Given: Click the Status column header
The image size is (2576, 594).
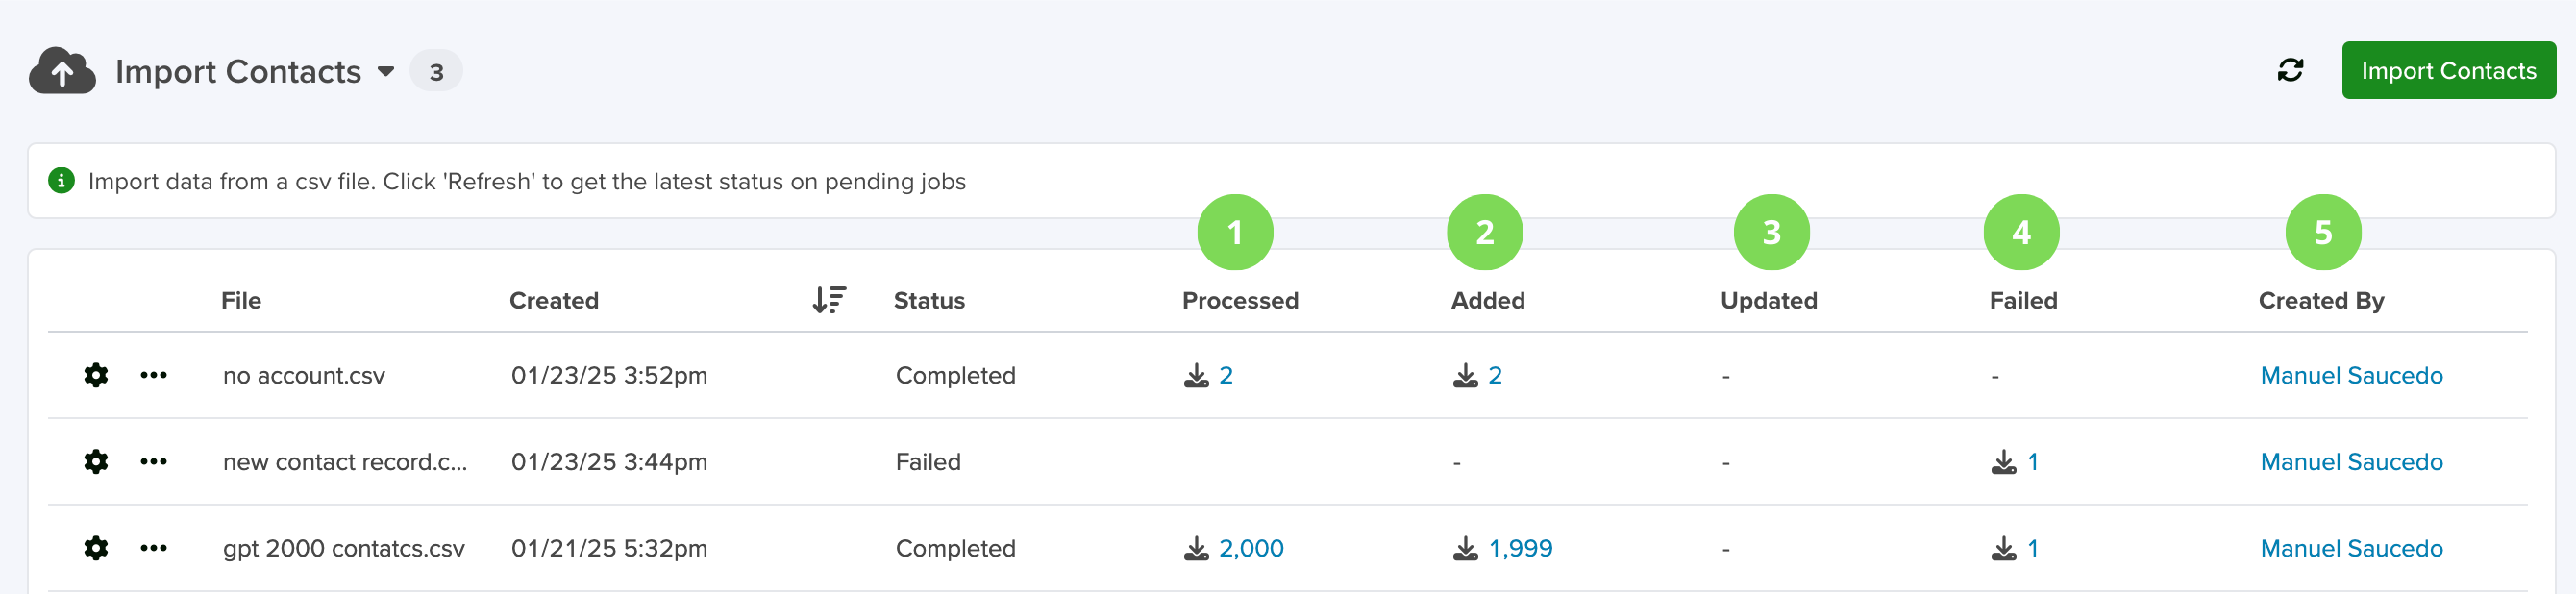Looking at the screenshot, I should point(929,300).
